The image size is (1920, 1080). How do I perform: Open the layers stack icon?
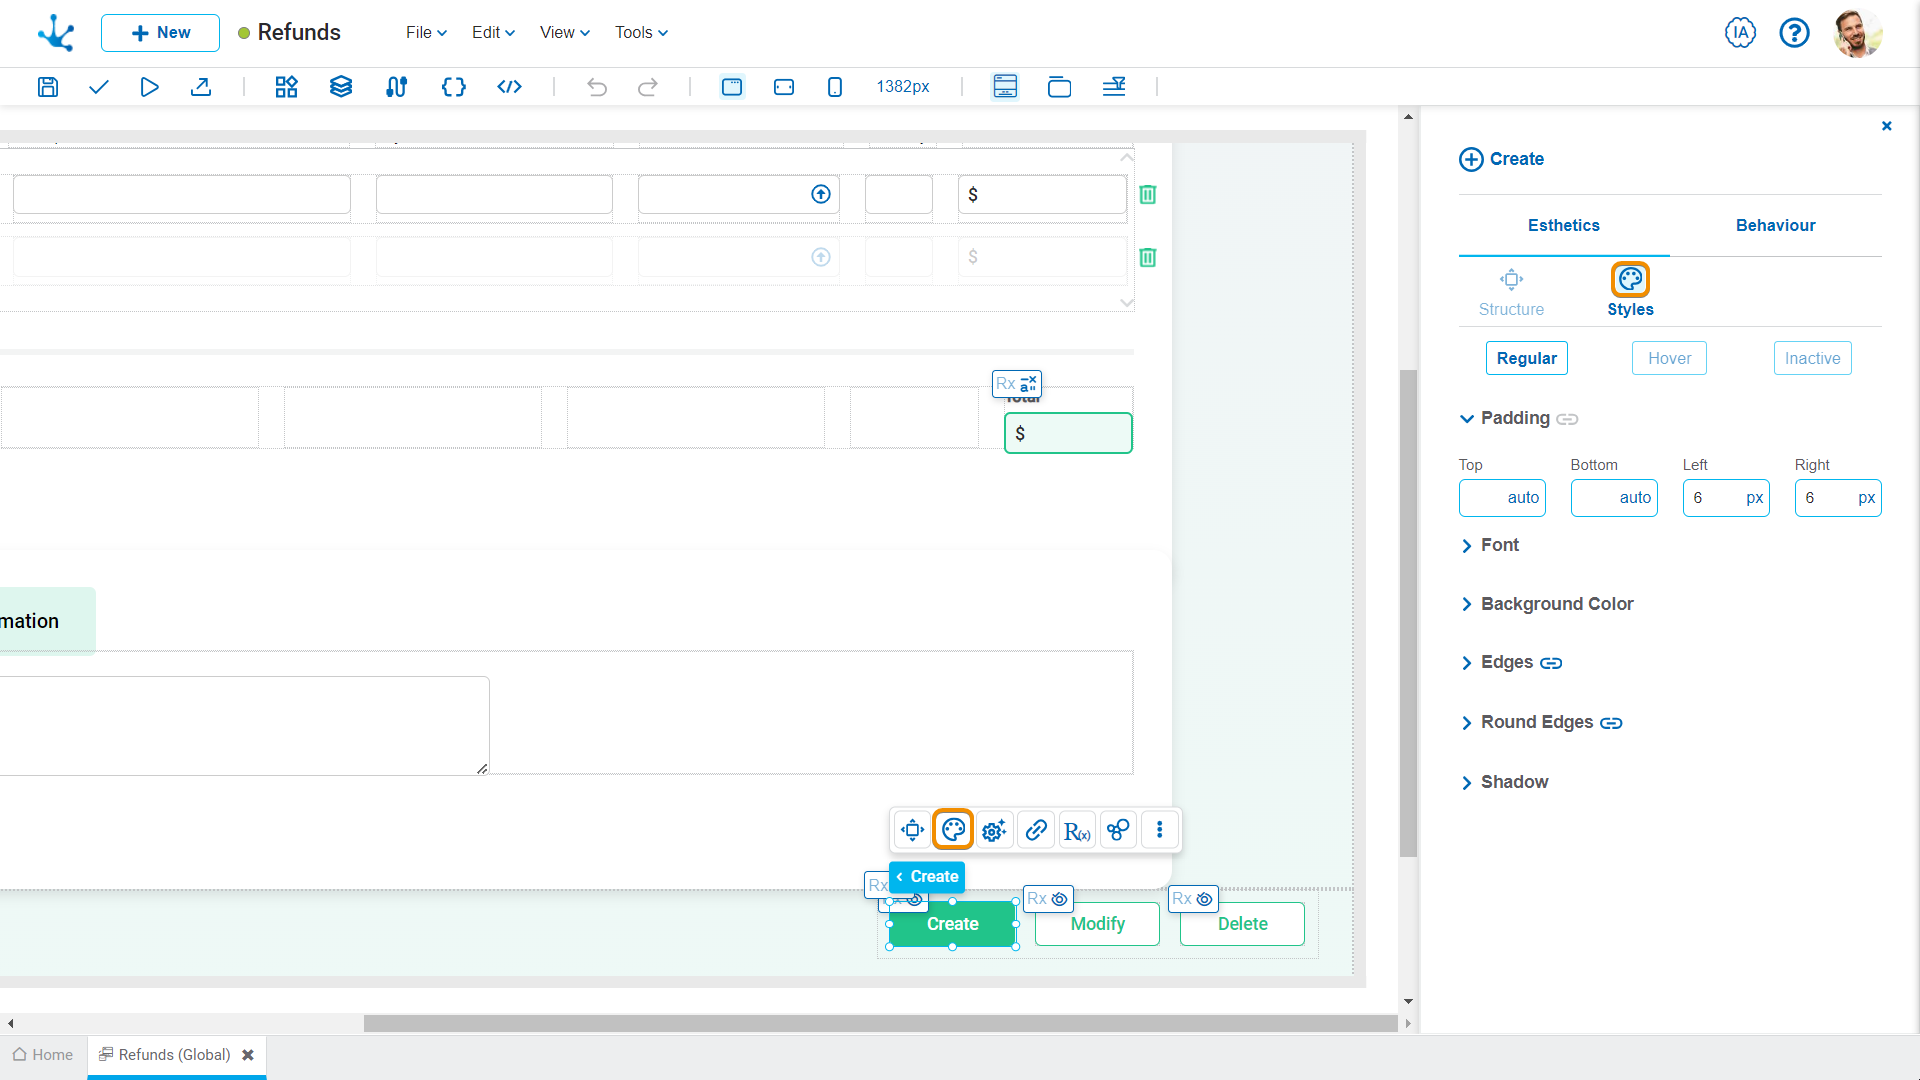point(341,87)
